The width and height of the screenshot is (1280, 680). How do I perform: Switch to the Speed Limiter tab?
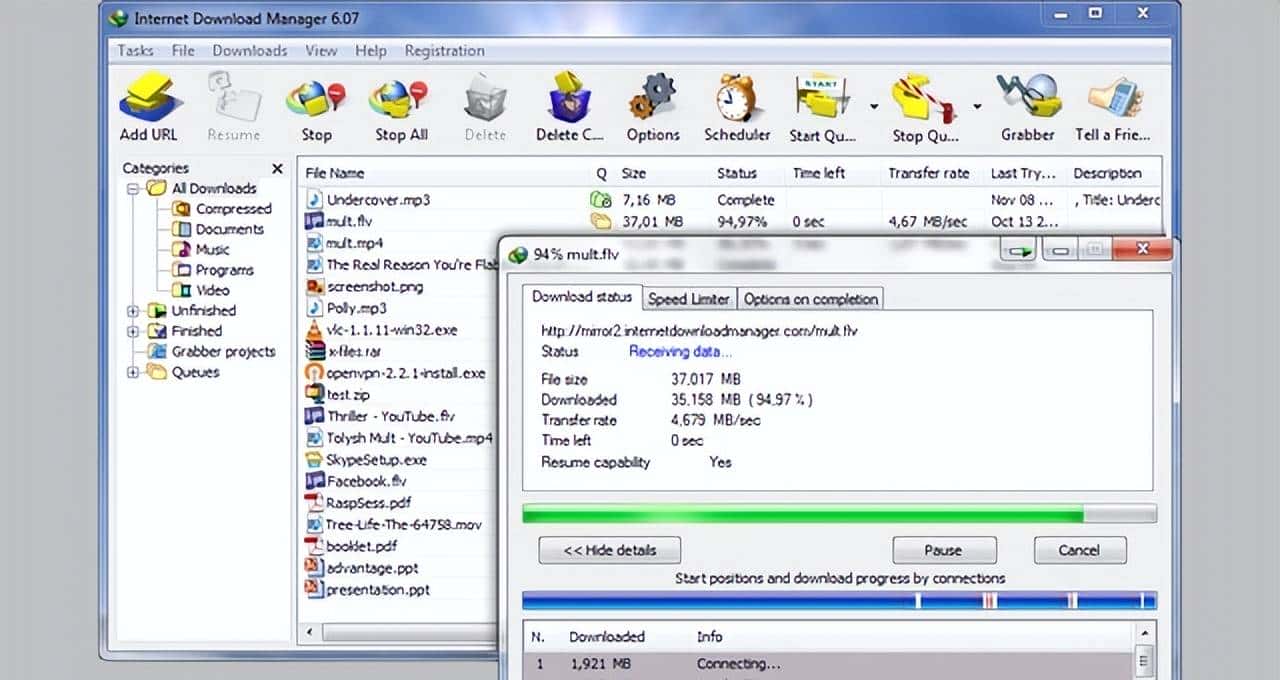tap(689, 297)
